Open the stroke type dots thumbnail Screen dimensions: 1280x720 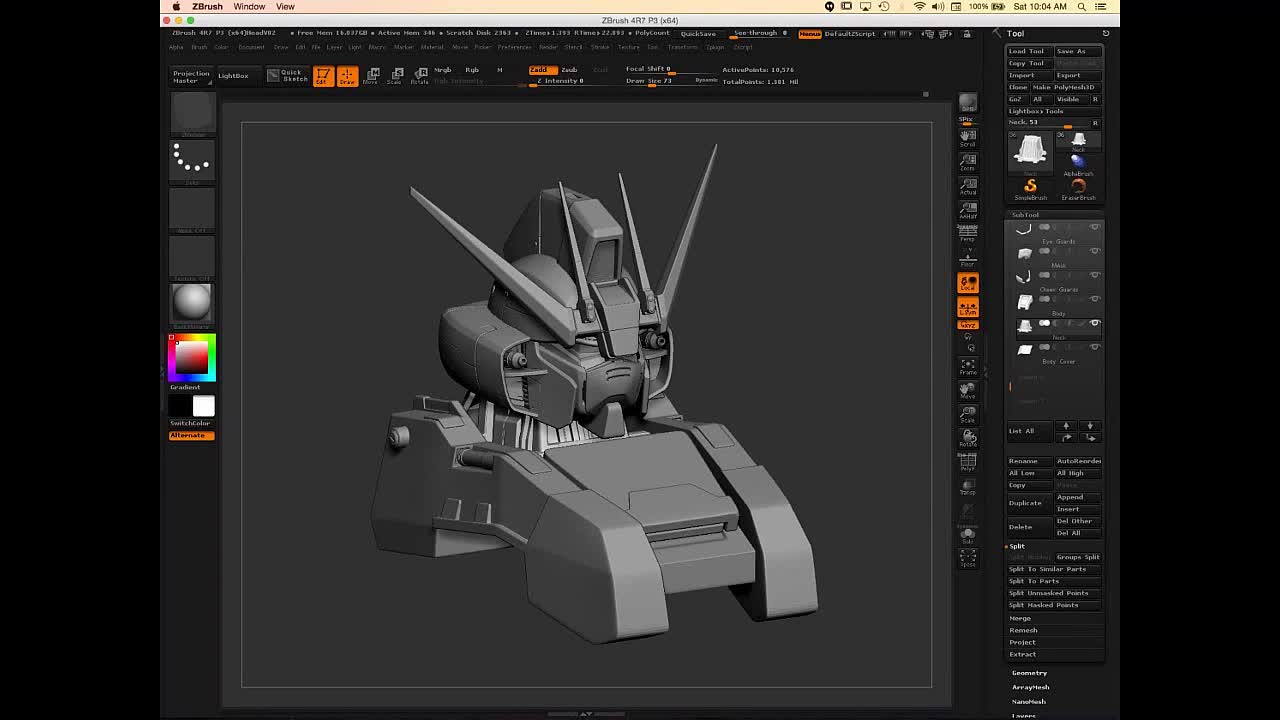191,162
